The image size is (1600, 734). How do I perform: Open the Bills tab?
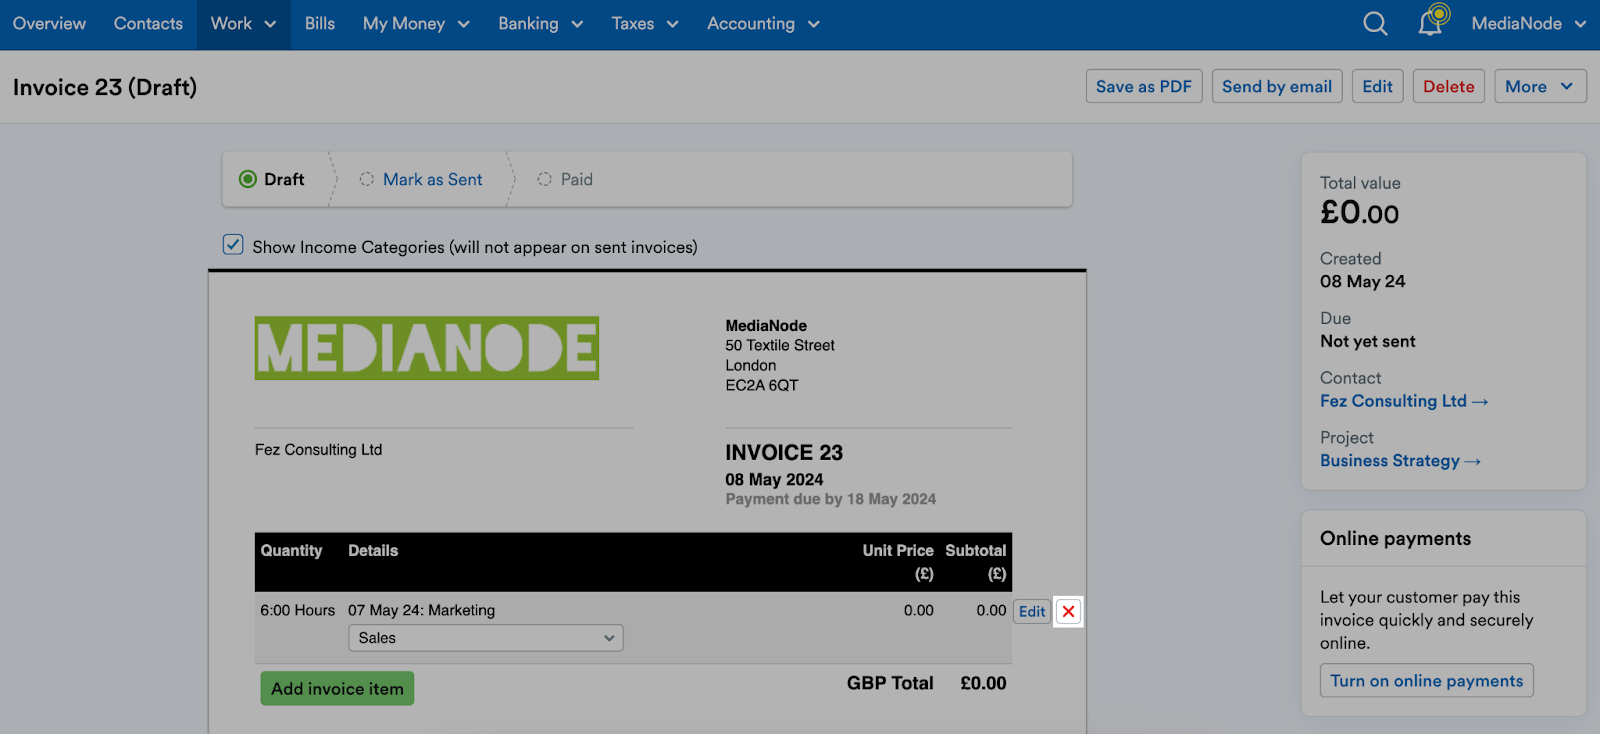(x=320, y=24)
